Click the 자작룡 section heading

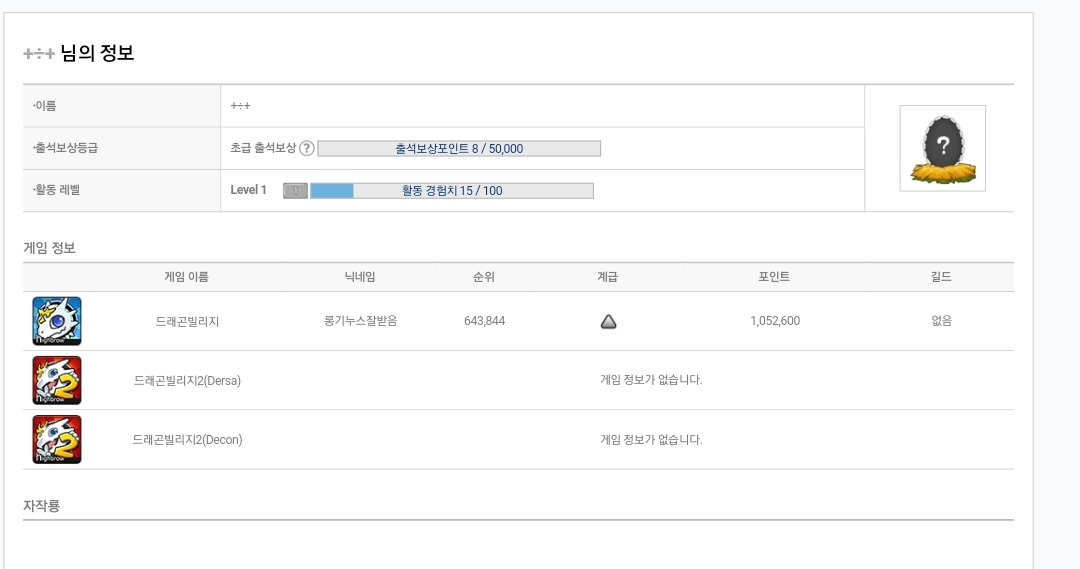click(42, 506)
